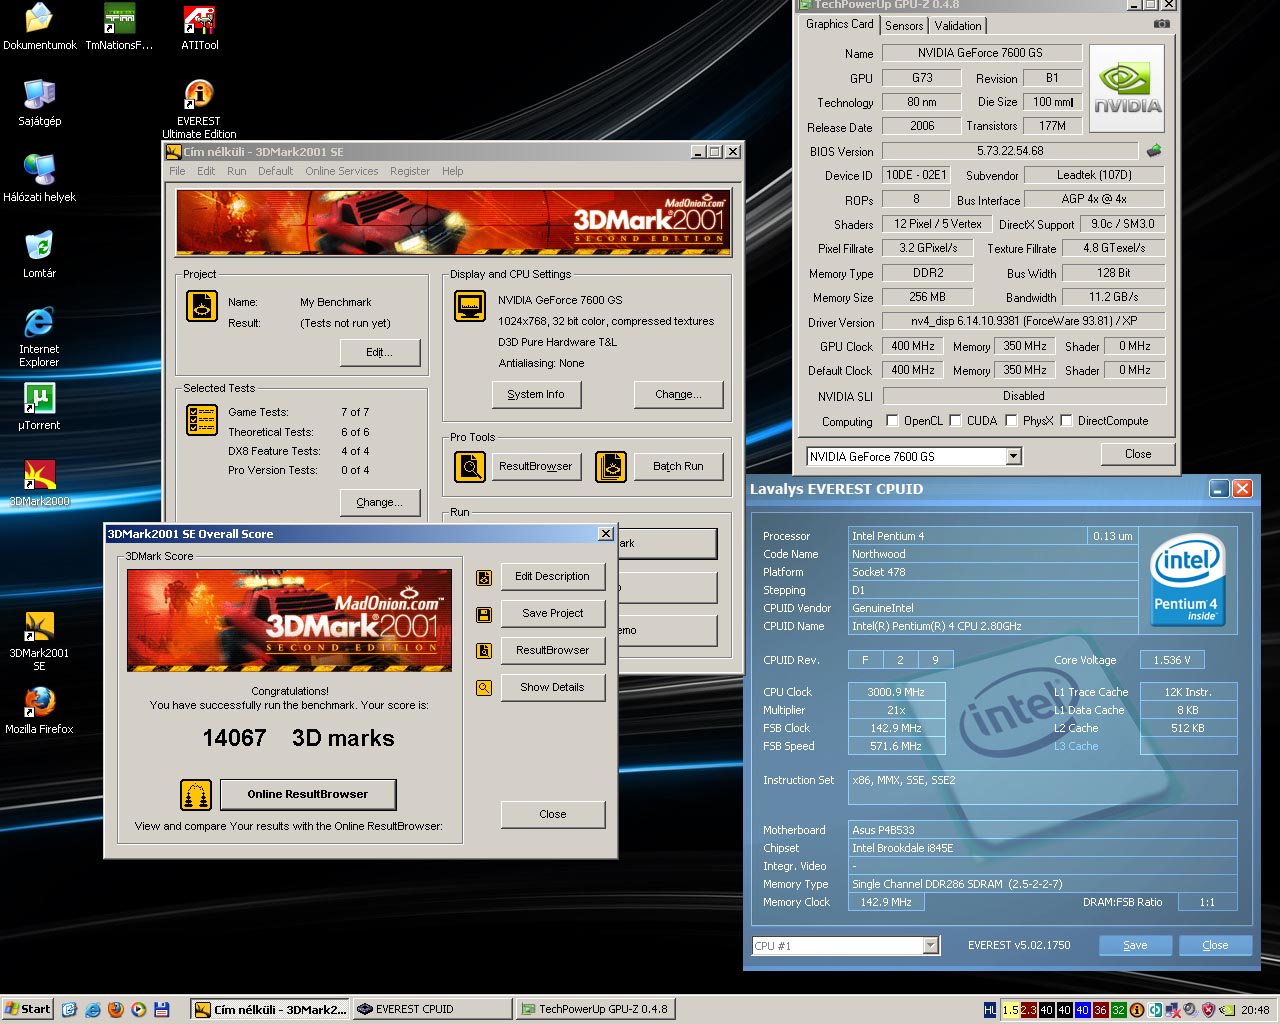Toggle the DirectCompute checkbox
This screenshot has height=1024, width=1280.
point(1066,421)
